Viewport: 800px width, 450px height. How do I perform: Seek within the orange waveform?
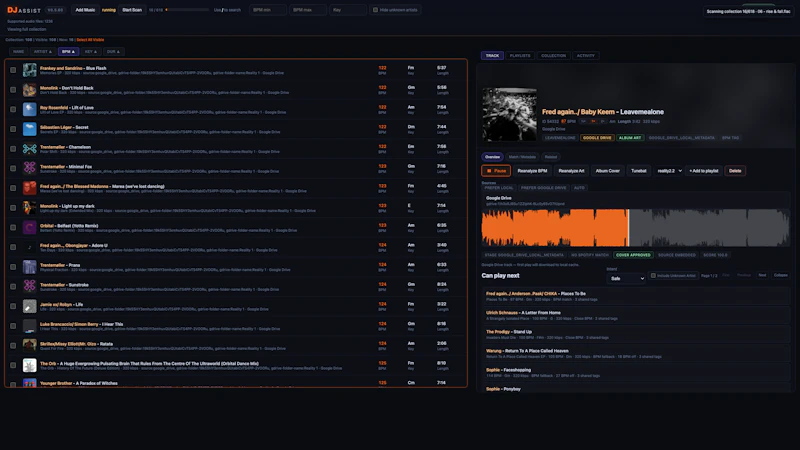click(555, 228)
